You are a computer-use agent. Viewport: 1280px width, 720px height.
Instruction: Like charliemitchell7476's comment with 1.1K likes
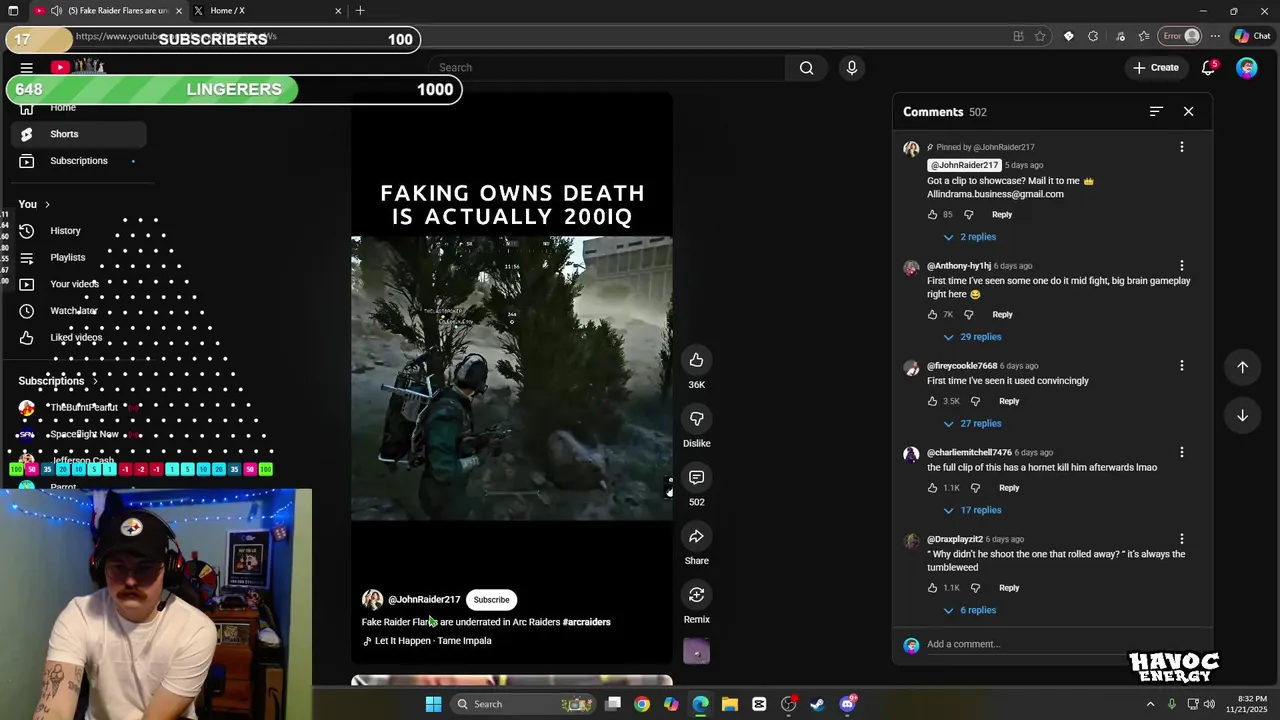pos(932,488)
